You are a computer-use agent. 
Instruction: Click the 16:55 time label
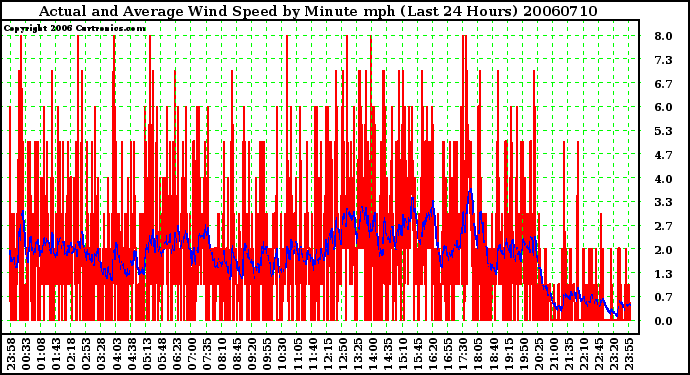pos(448,354)
